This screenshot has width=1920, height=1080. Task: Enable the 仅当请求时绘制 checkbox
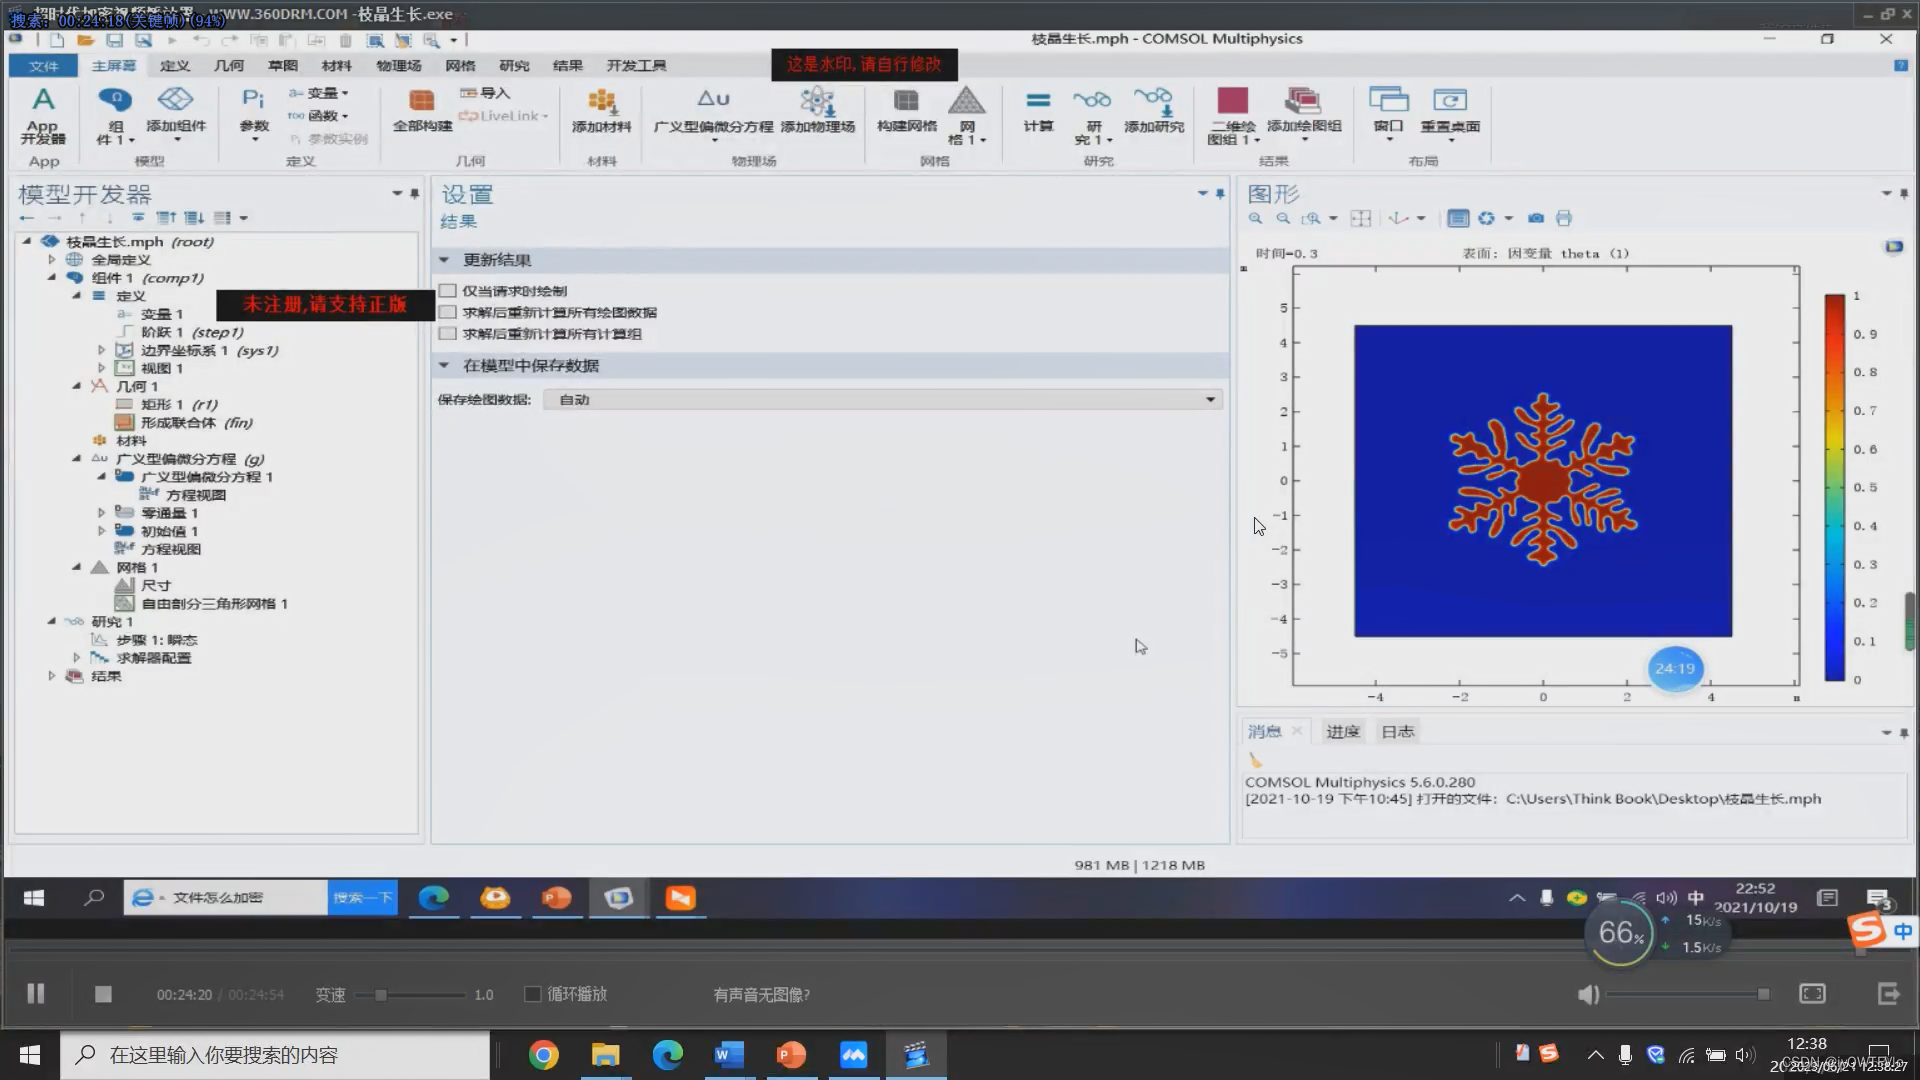coord(448,291)
